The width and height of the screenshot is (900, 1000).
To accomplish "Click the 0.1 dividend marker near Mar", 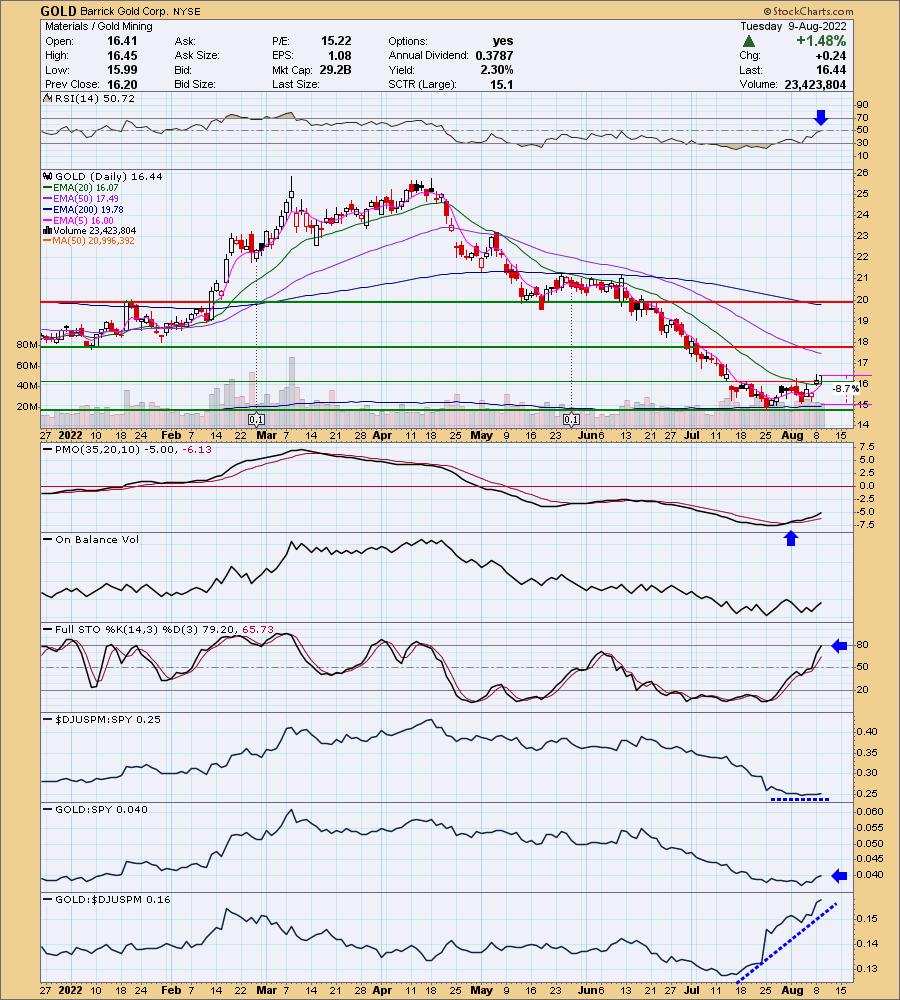I will tap(256, 420).
